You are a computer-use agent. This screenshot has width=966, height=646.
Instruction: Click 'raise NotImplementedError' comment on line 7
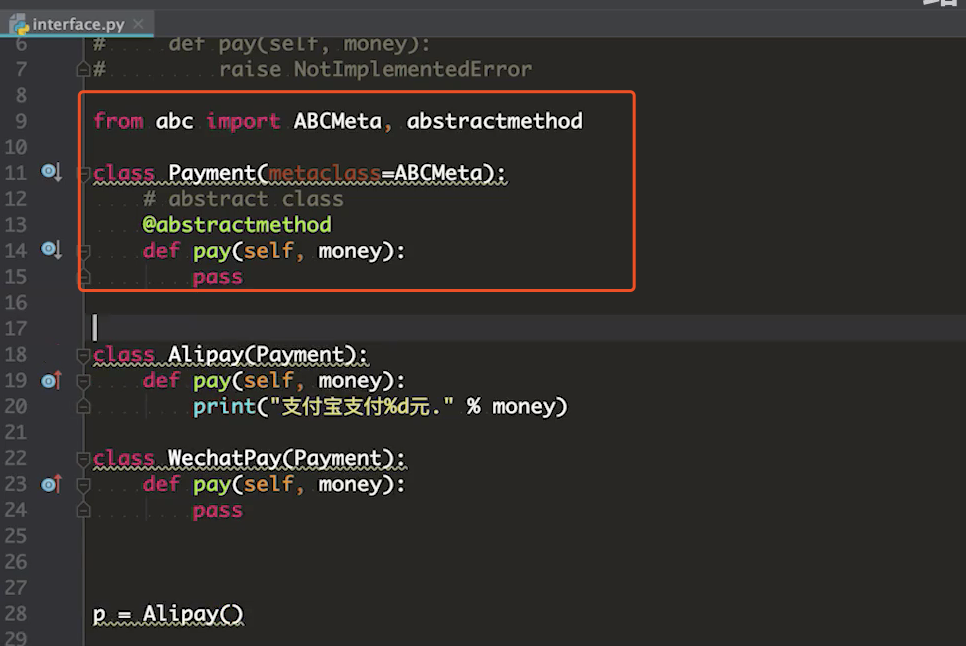pos(375,69)
